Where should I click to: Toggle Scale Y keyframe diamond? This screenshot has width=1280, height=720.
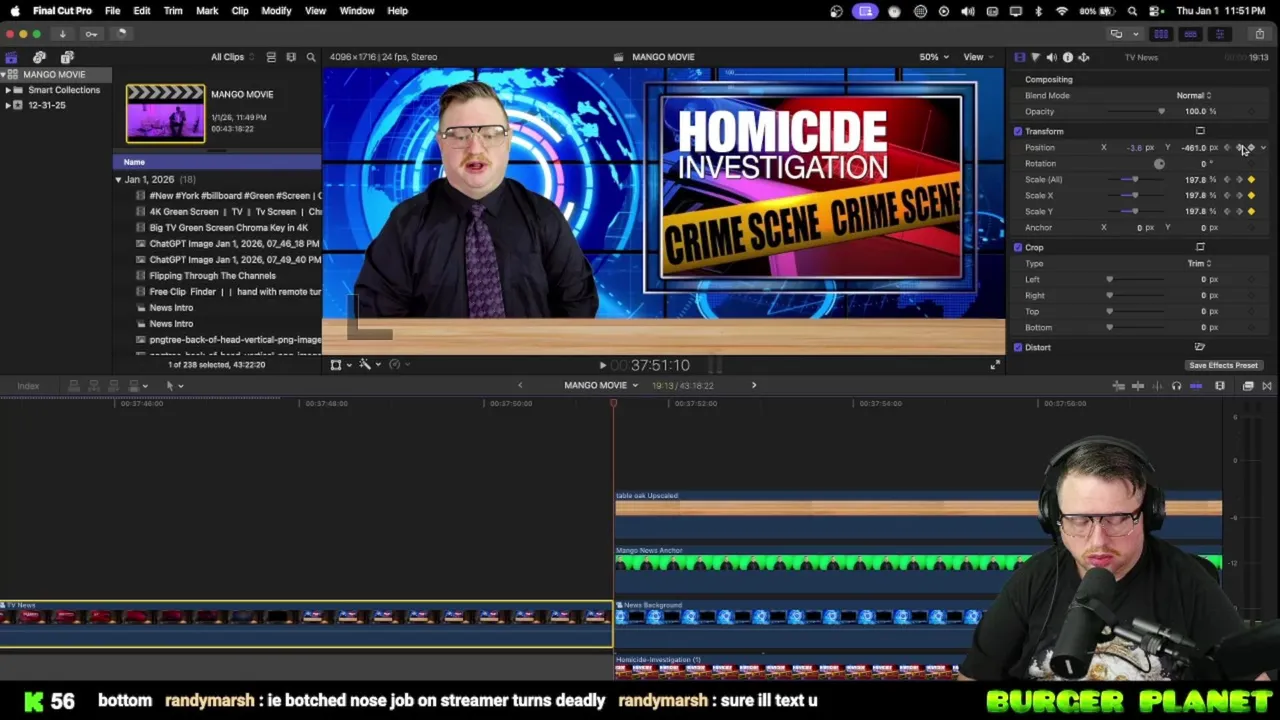point(1251,212)
